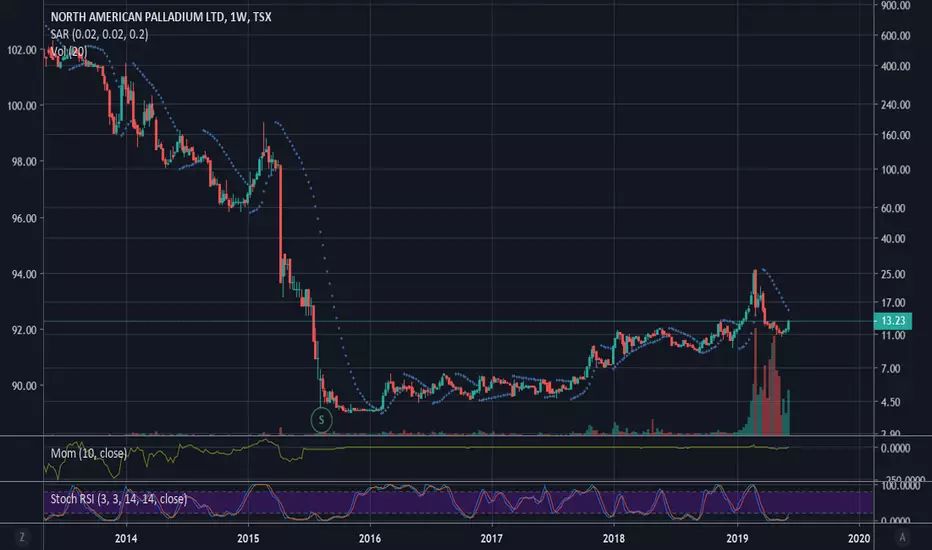Click the 2019 label on time axis

[737, 538]
